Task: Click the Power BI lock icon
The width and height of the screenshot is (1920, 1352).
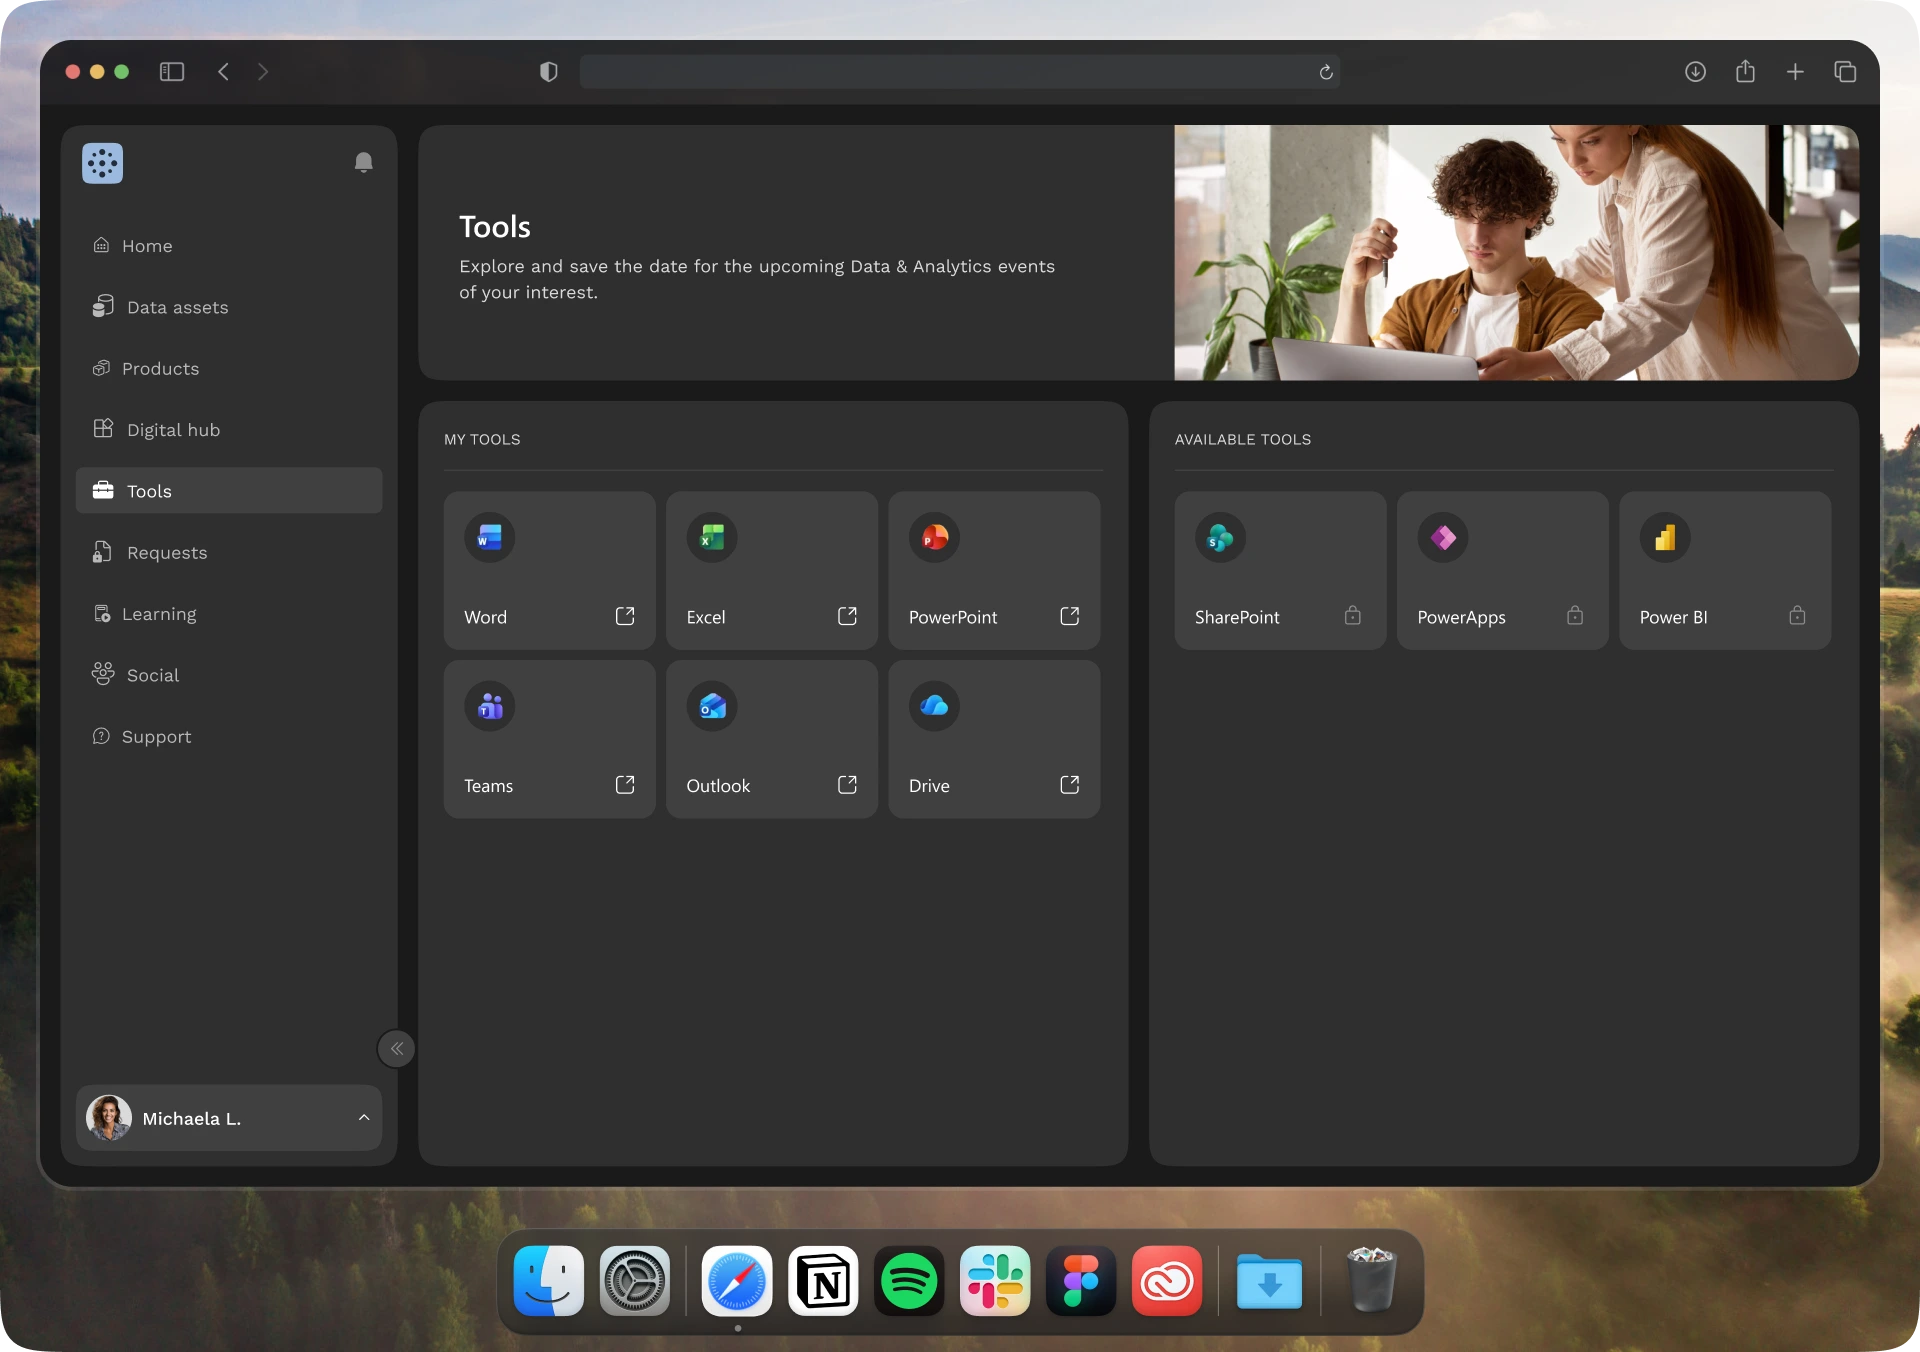Action: click(1797, 616)
